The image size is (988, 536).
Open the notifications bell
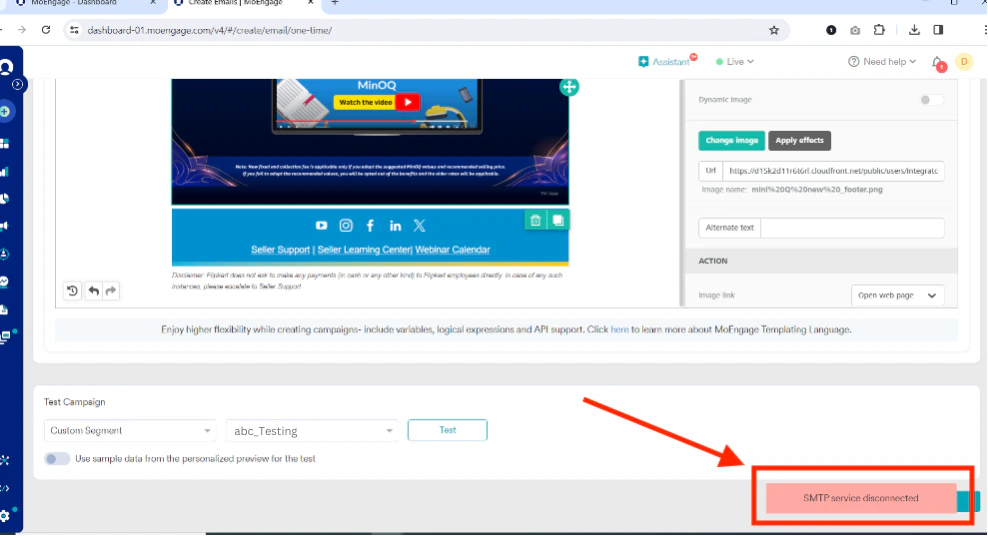click(938, 62)
